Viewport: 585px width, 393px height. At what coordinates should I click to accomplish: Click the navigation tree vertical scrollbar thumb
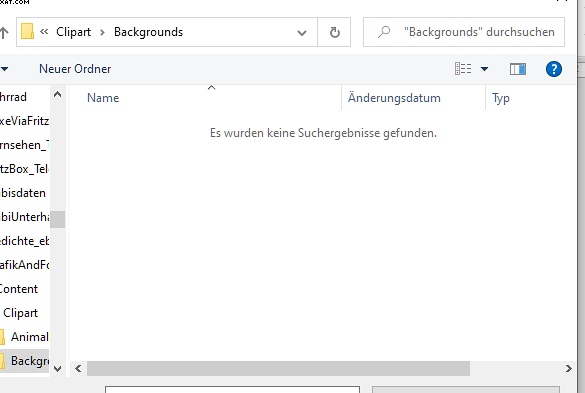point(57,219)
